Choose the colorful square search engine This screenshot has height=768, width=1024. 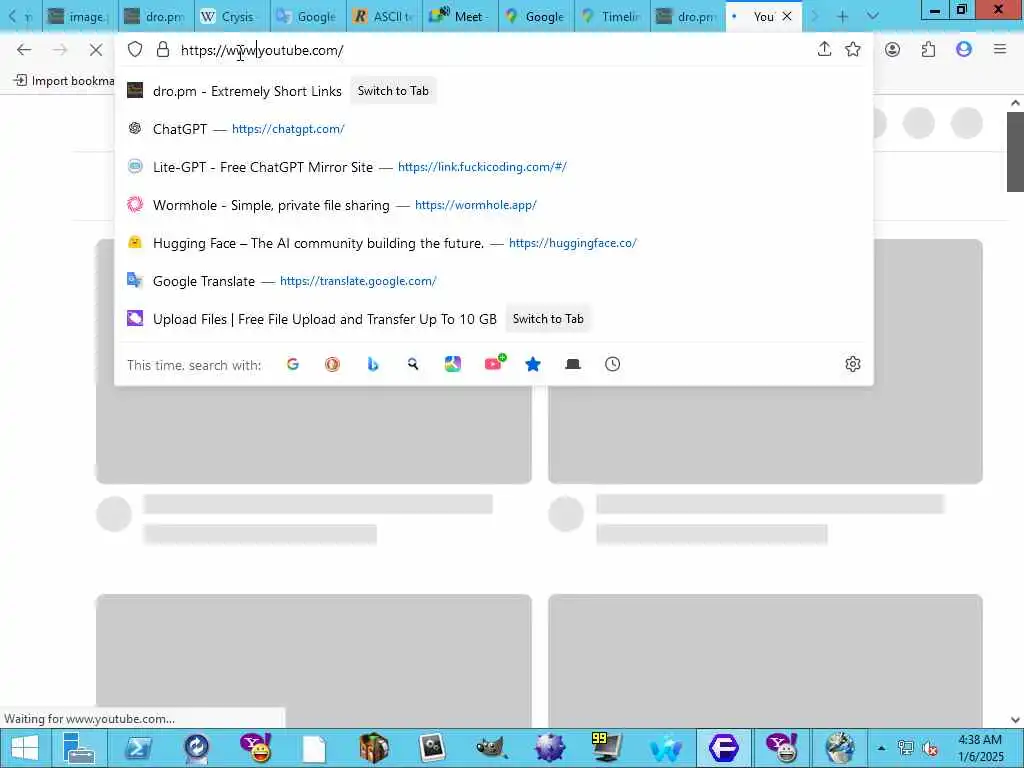tap(453, 364)
